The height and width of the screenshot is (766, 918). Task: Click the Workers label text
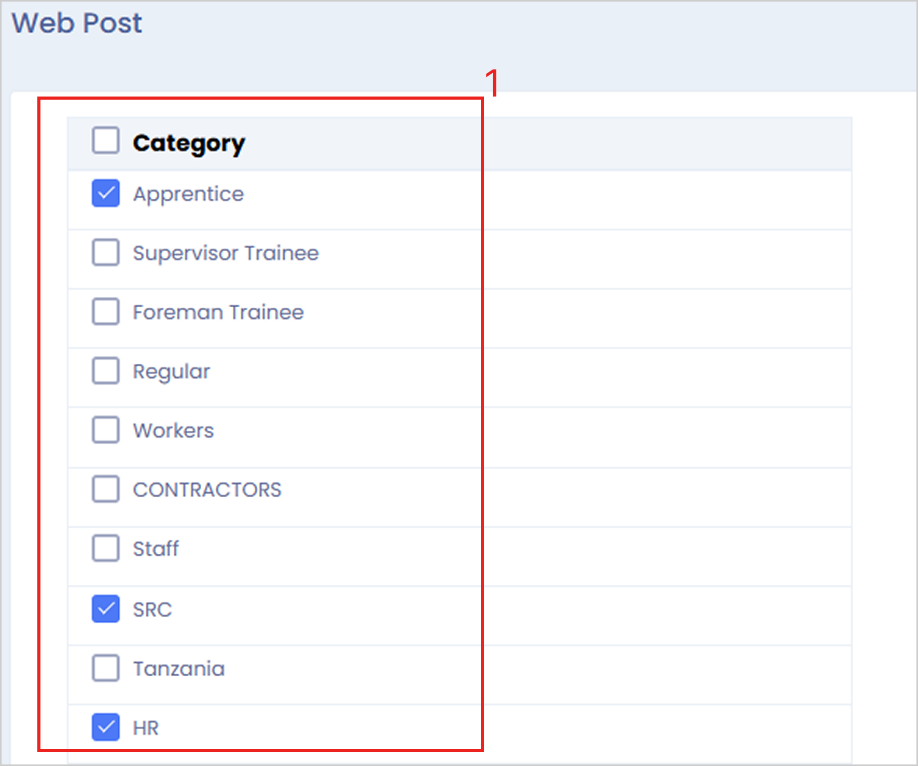tap(173, 431)
